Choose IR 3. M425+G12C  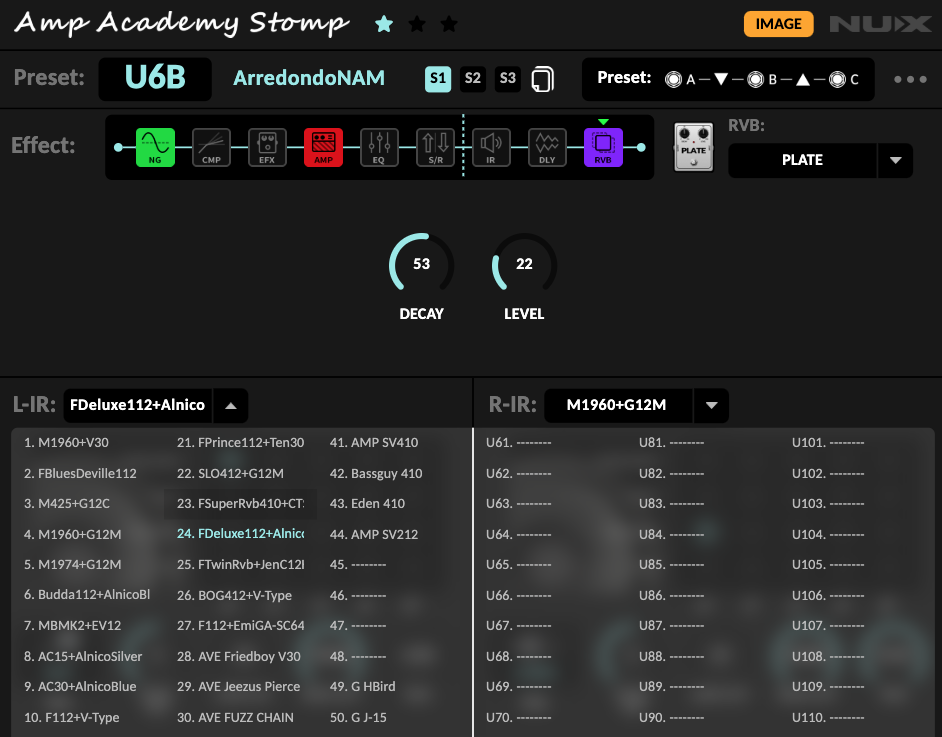click(x=67, y=503)
